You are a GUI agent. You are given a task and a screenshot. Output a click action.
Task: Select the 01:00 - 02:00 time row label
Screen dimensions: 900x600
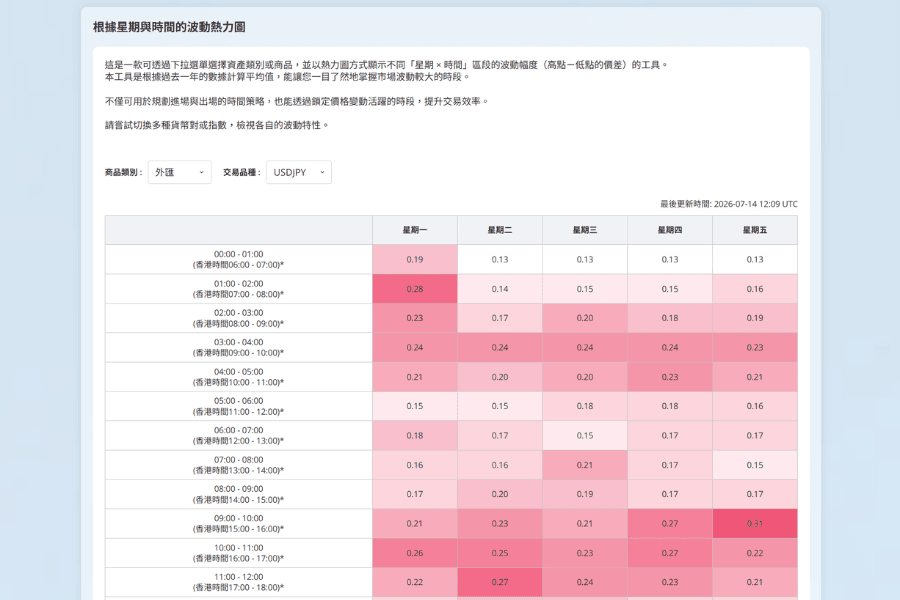(x=239, y=289)
